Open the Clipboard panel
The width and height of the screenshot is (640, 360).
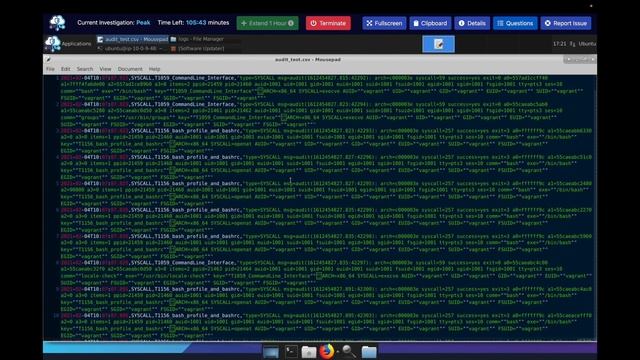pos(430,23)
